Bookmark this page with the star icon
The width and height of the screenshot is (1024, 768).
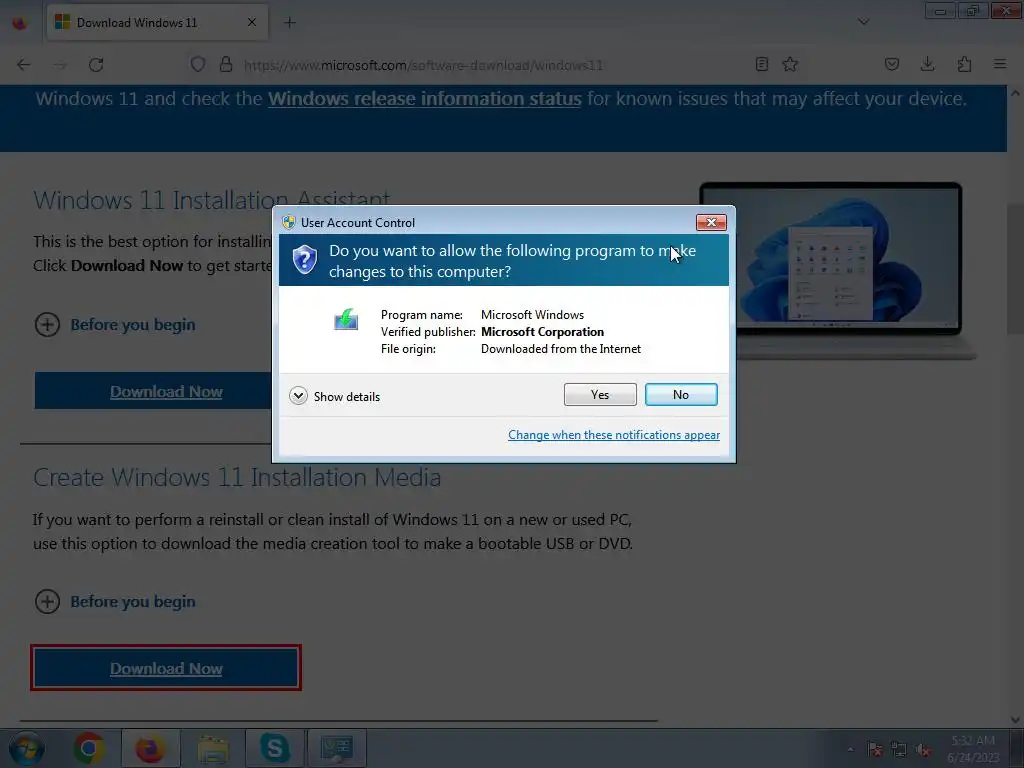point(790,64)
